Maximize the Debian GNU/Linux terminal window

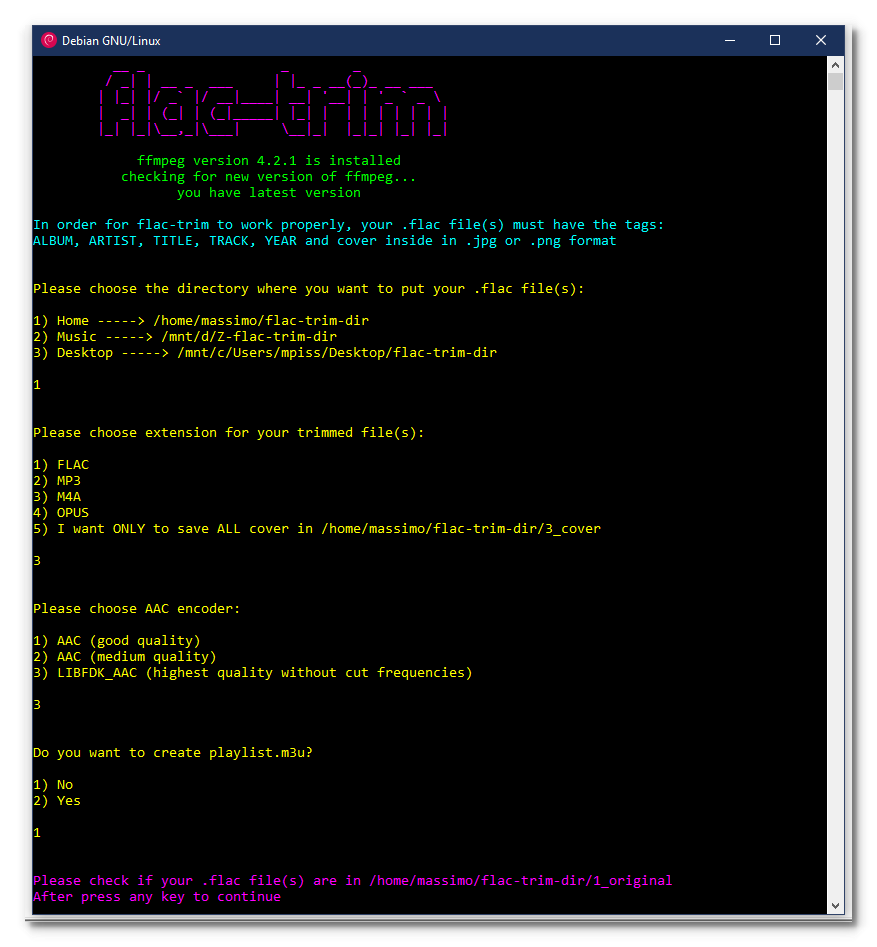[775, 40]
